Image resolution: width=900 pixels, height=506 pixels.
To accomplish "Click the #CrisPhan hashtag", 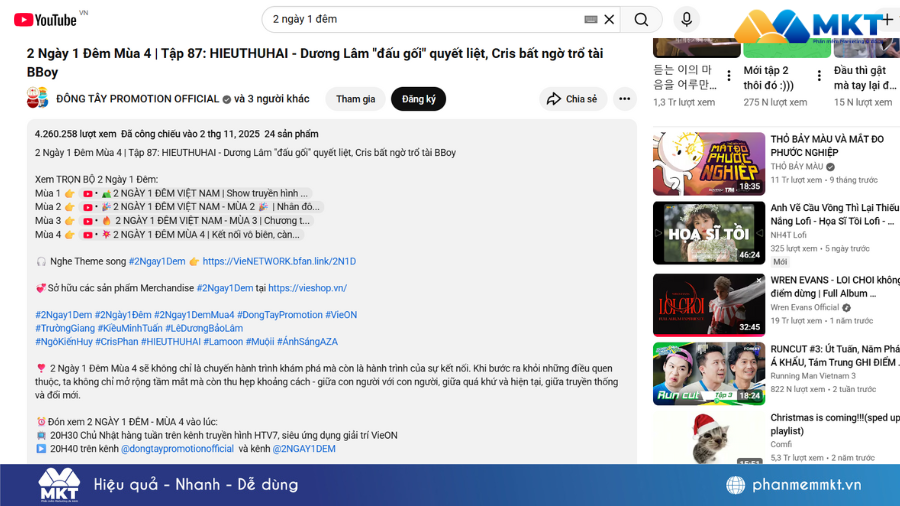I will [x=117, y=341].
